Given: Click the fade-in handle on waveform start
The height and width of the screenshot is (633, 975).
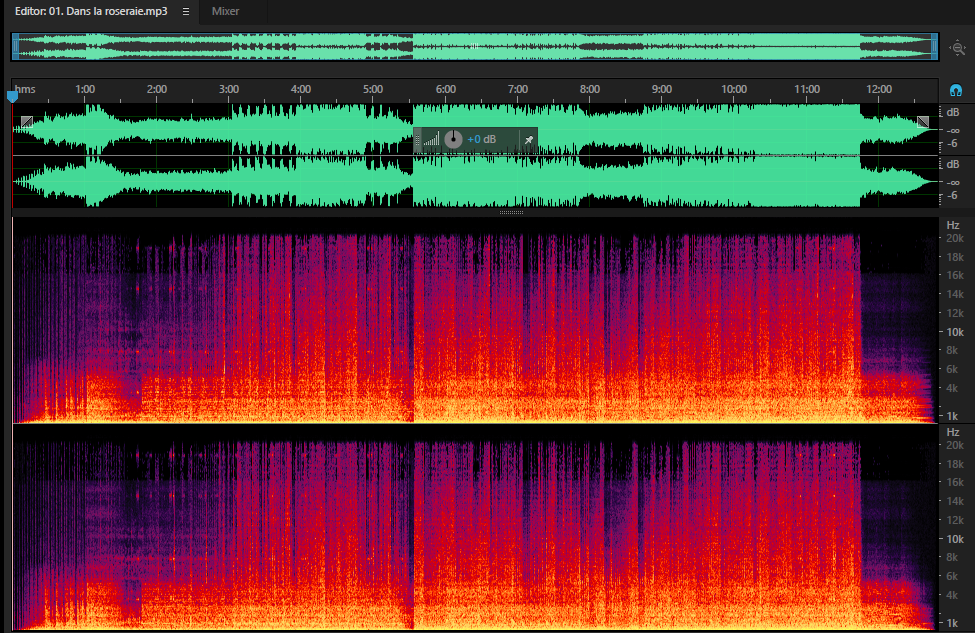Looking at the screenshot, I should pos(27,122).
